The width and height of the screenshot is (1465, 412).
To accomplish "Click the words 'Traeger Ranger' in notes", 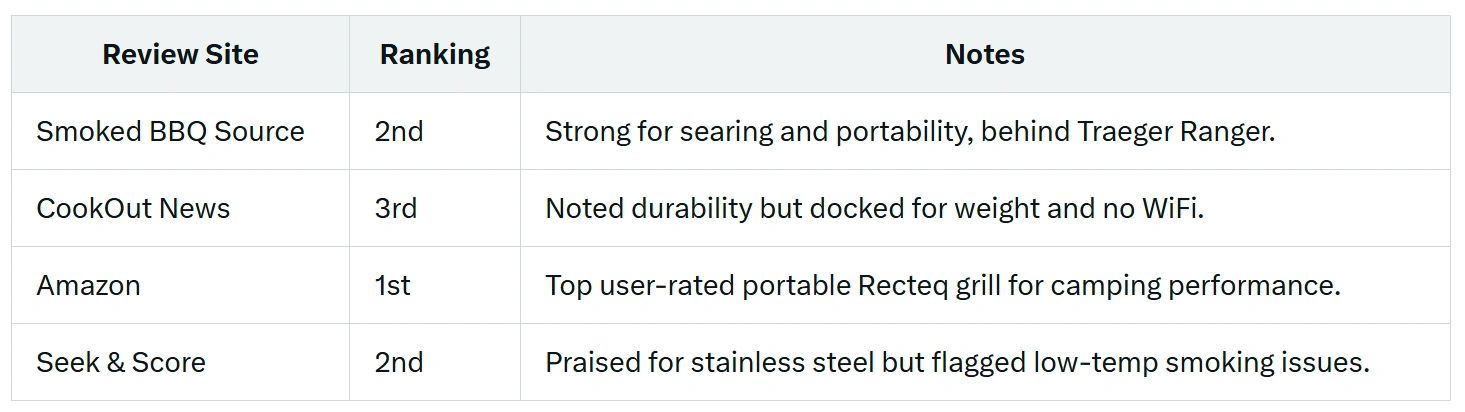I will tap(1174, 132).
